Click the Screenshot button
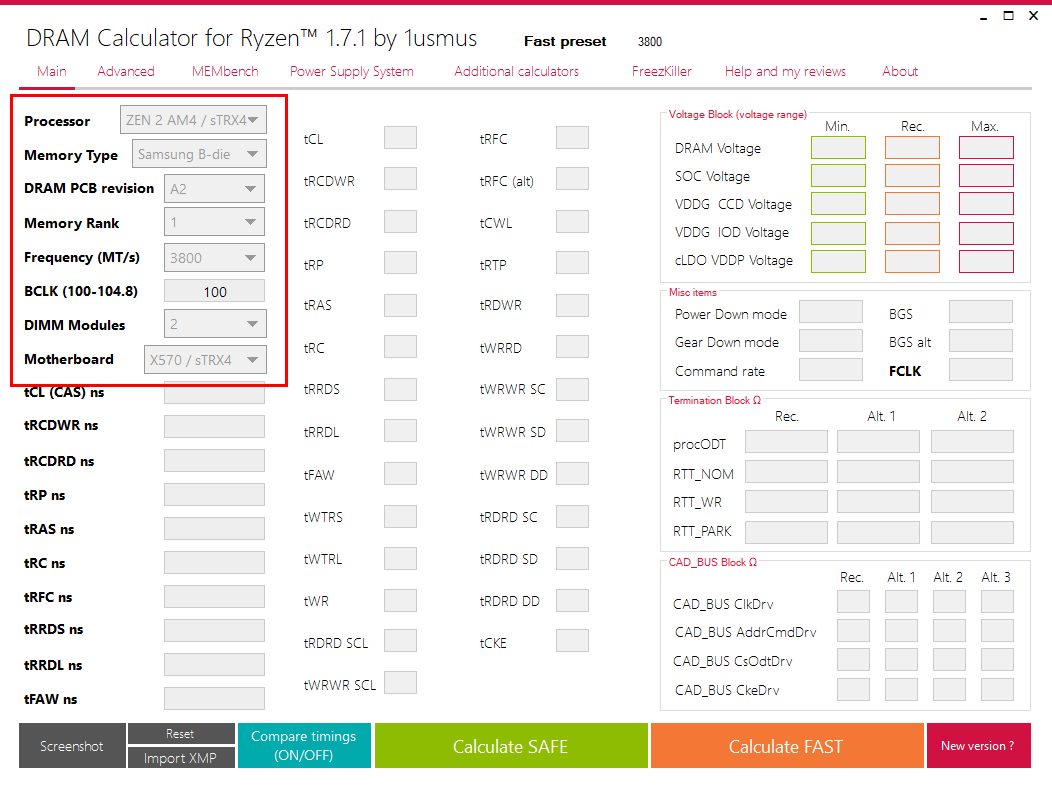Viewport: 1052px width, 790px height. pyautogui.click(x=72, y=746)
